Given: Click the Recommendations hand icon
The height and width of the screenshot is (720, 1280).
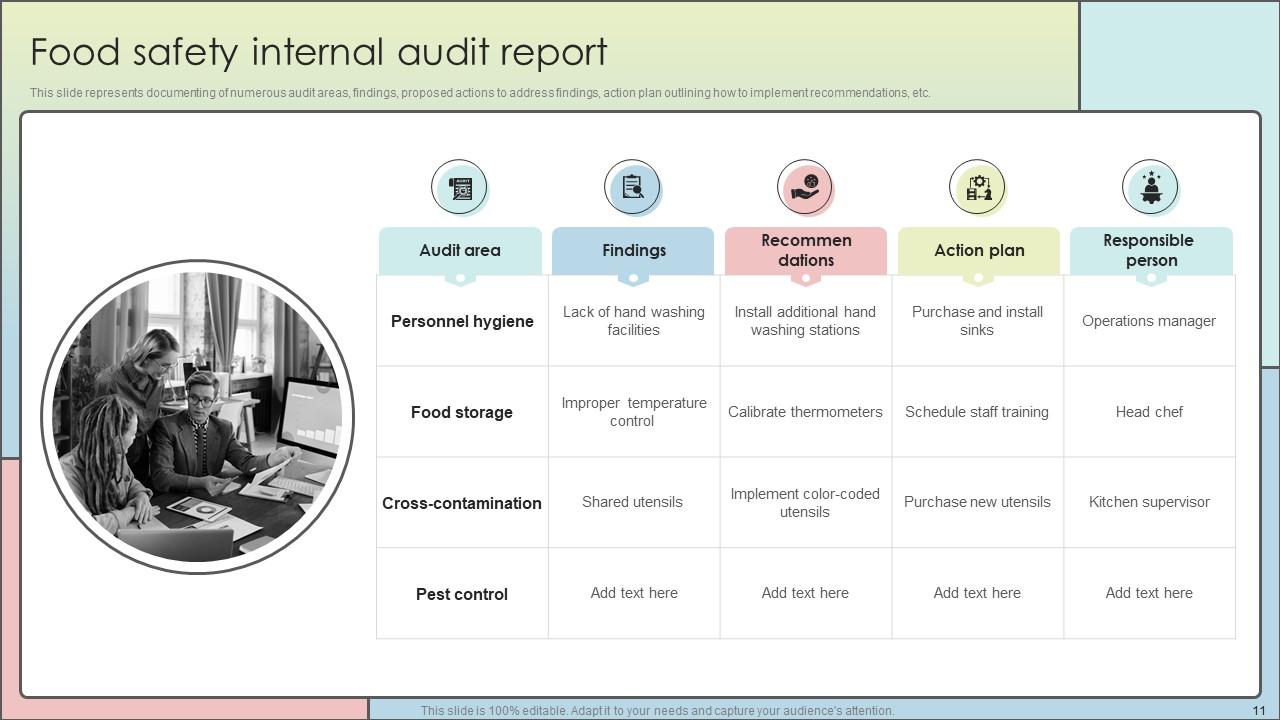Looking at the screenshot, I should pyautogui.click(x=805, y=188).
